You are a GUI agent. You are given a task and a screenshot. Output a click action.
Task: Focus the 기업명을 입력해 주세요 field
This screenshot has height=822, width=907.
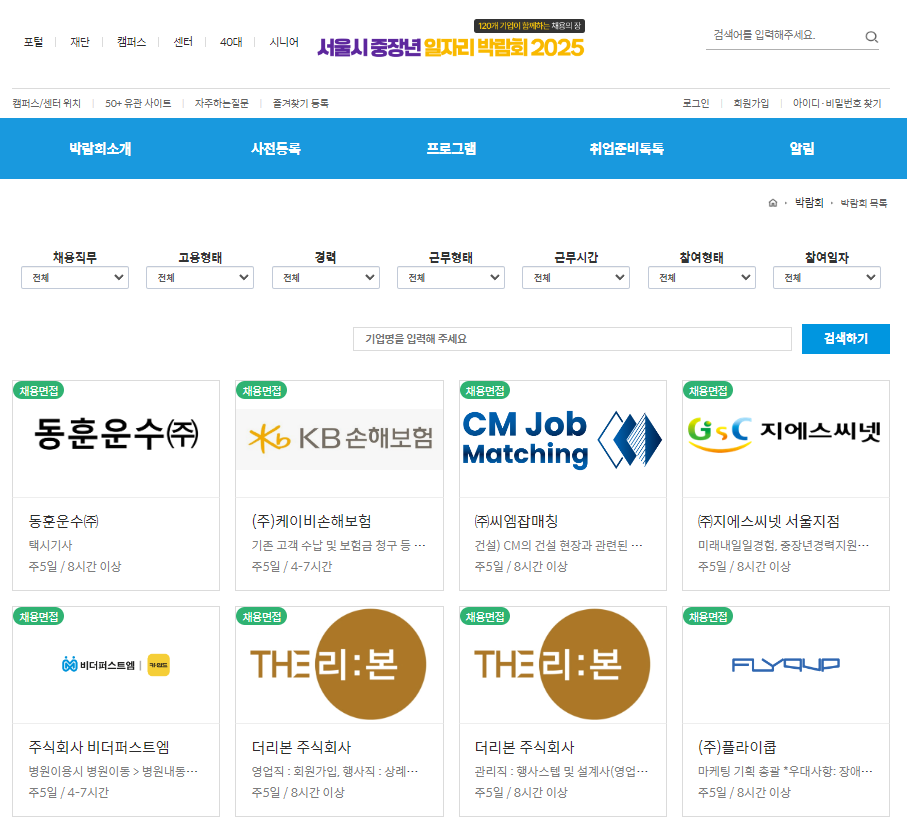click(x=573, y=339)
